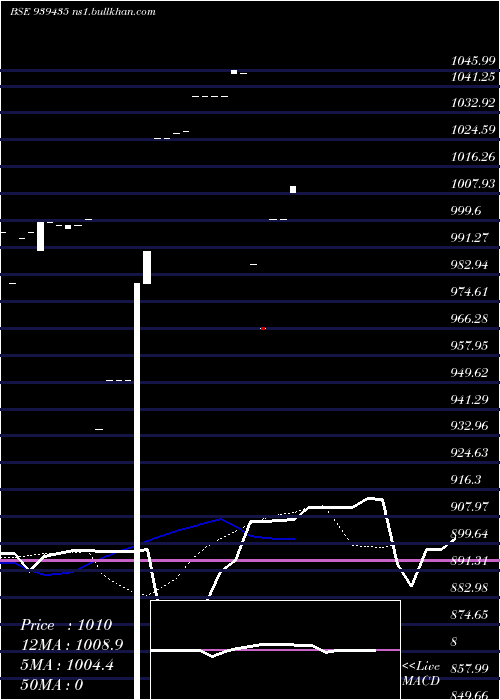The height and width of the screenshot is (700, 500).
Task: Click the 957.95 price axis label
Action: (469, 346)
